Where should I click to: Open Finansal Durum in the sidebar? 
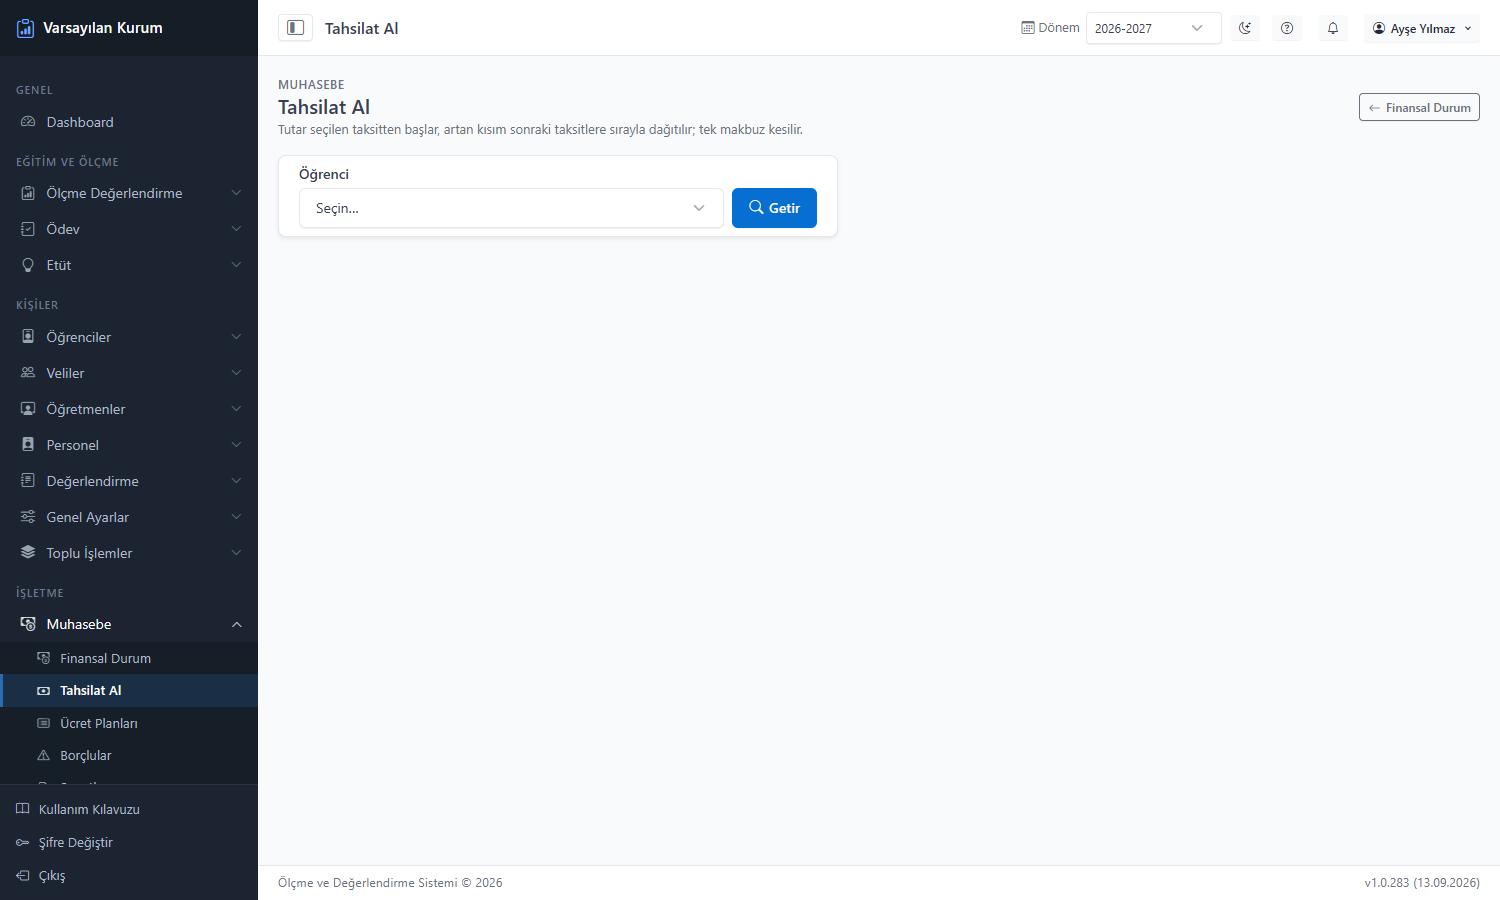pos(129,658)
